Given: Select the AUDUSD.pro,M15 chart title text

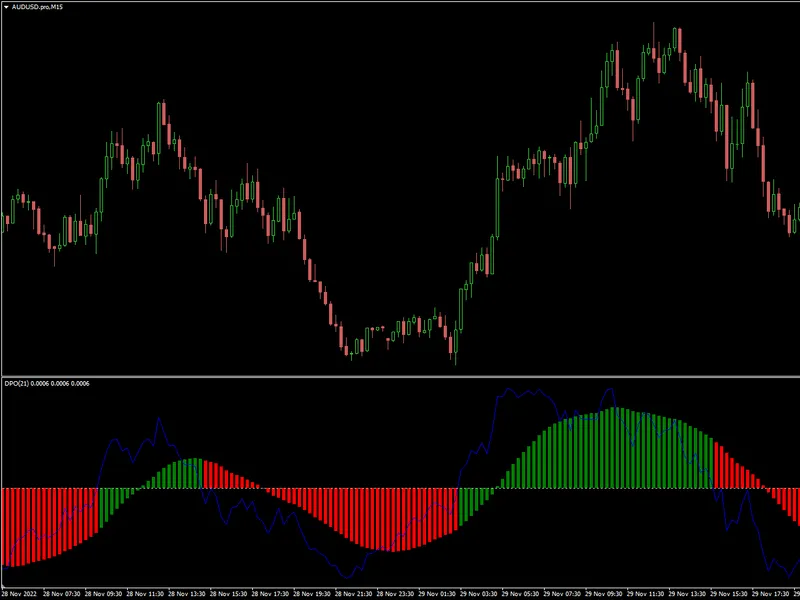Looking at the screenshot, I should tap(37, 7).
